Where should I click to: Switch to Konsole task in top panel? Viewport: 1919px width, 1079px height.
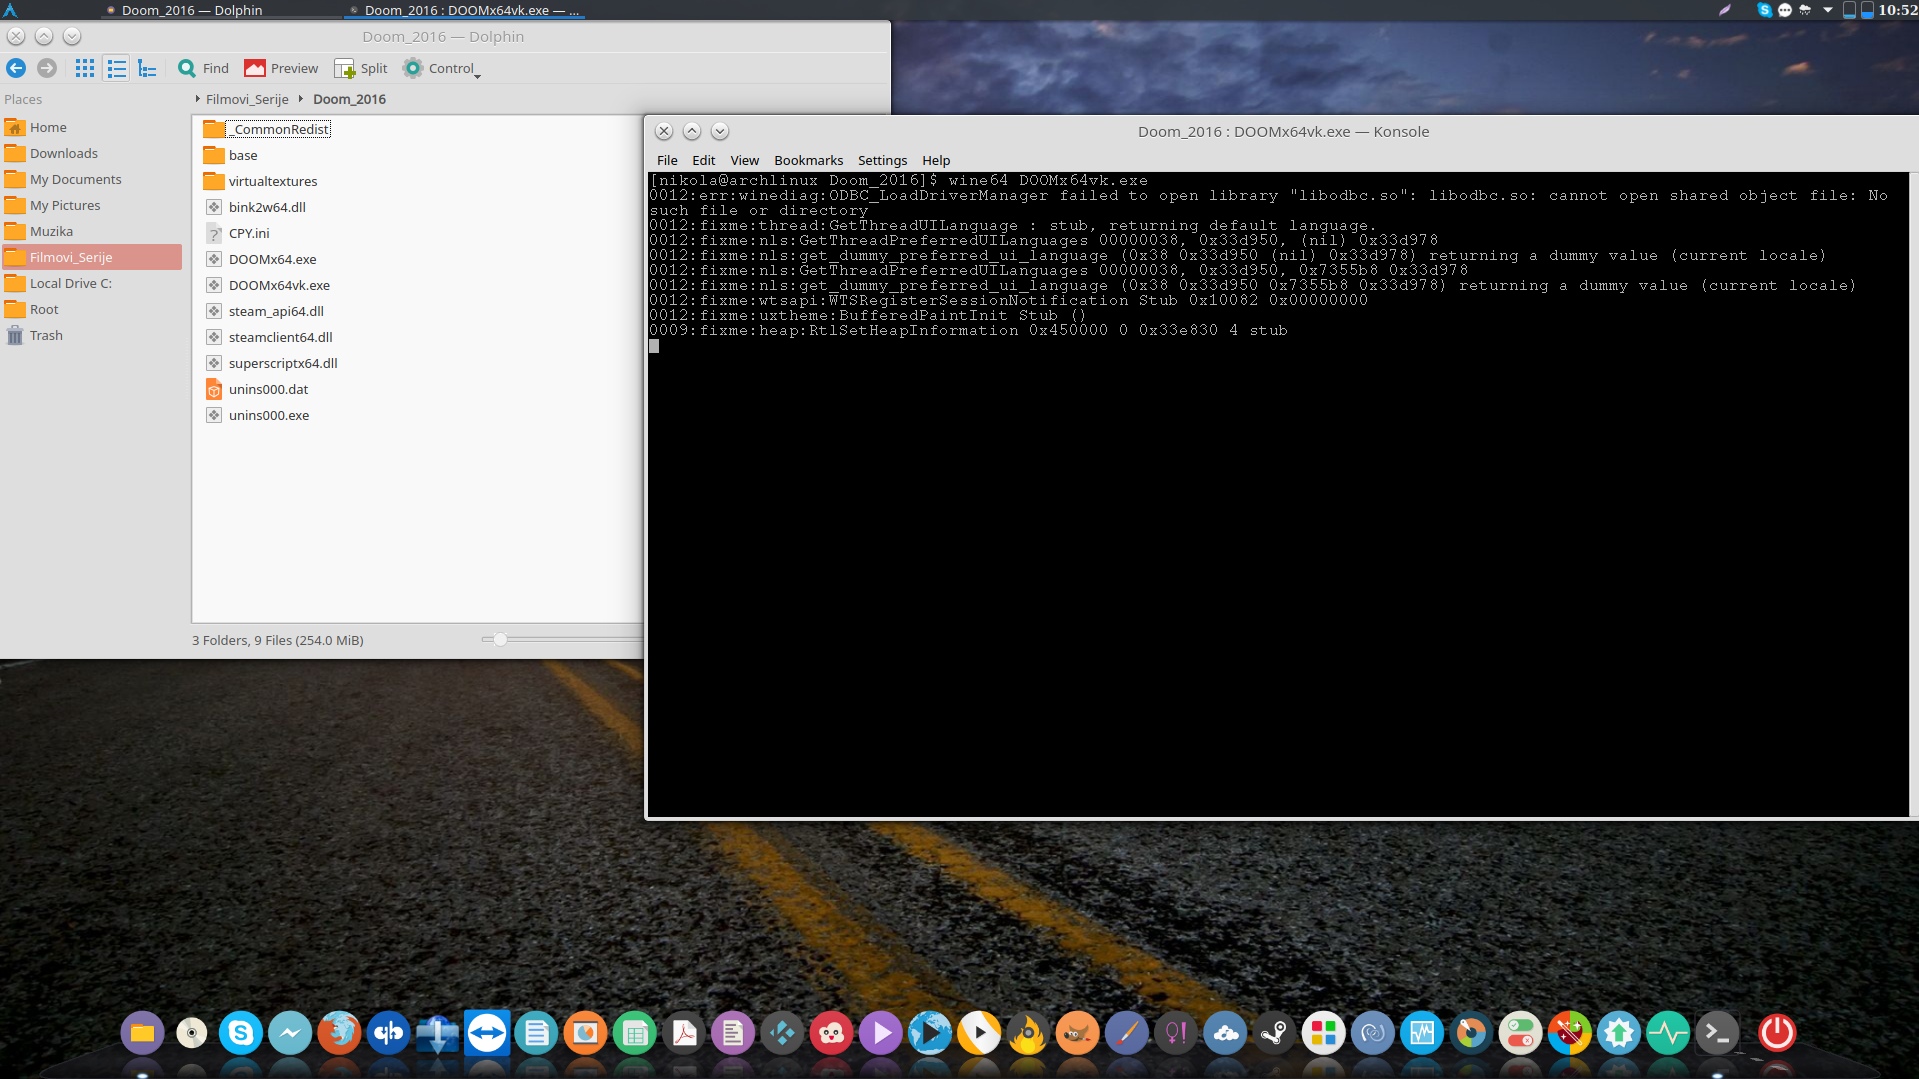coord(465,10)
